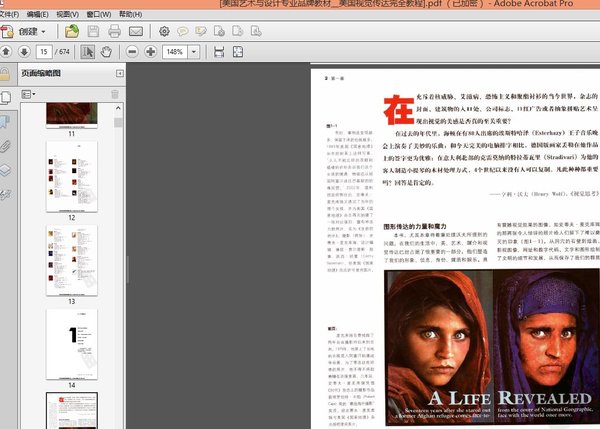Zoom in with the plus button
600x429 pixels.
point(150,51)
